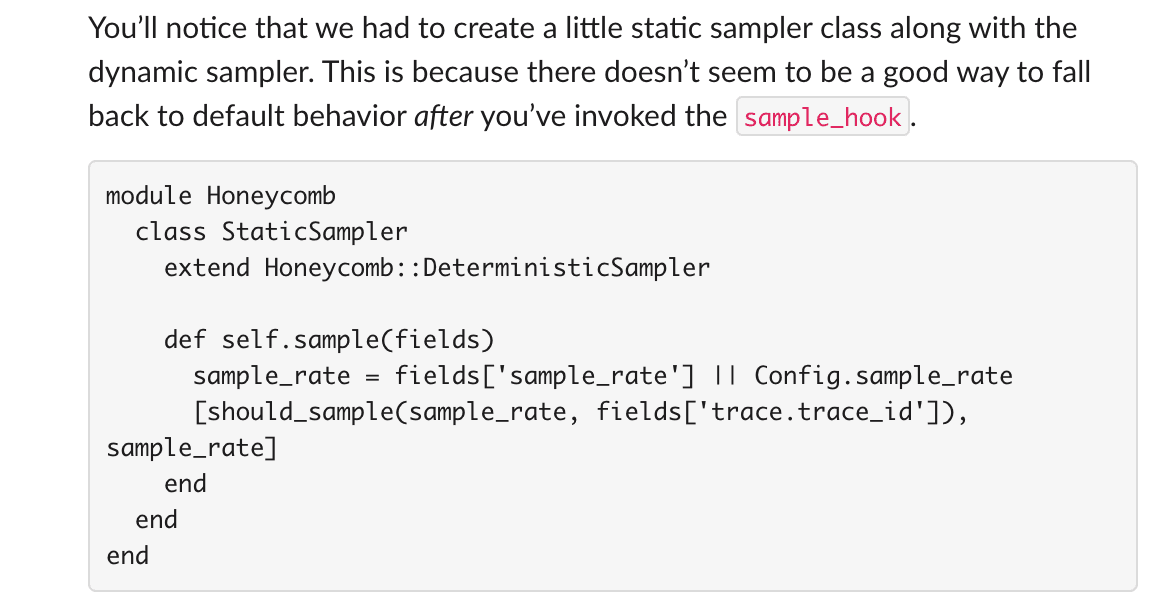This screenshot has width=1166, height=602.
Task: Click the || operator in the code
Action: 725,376
